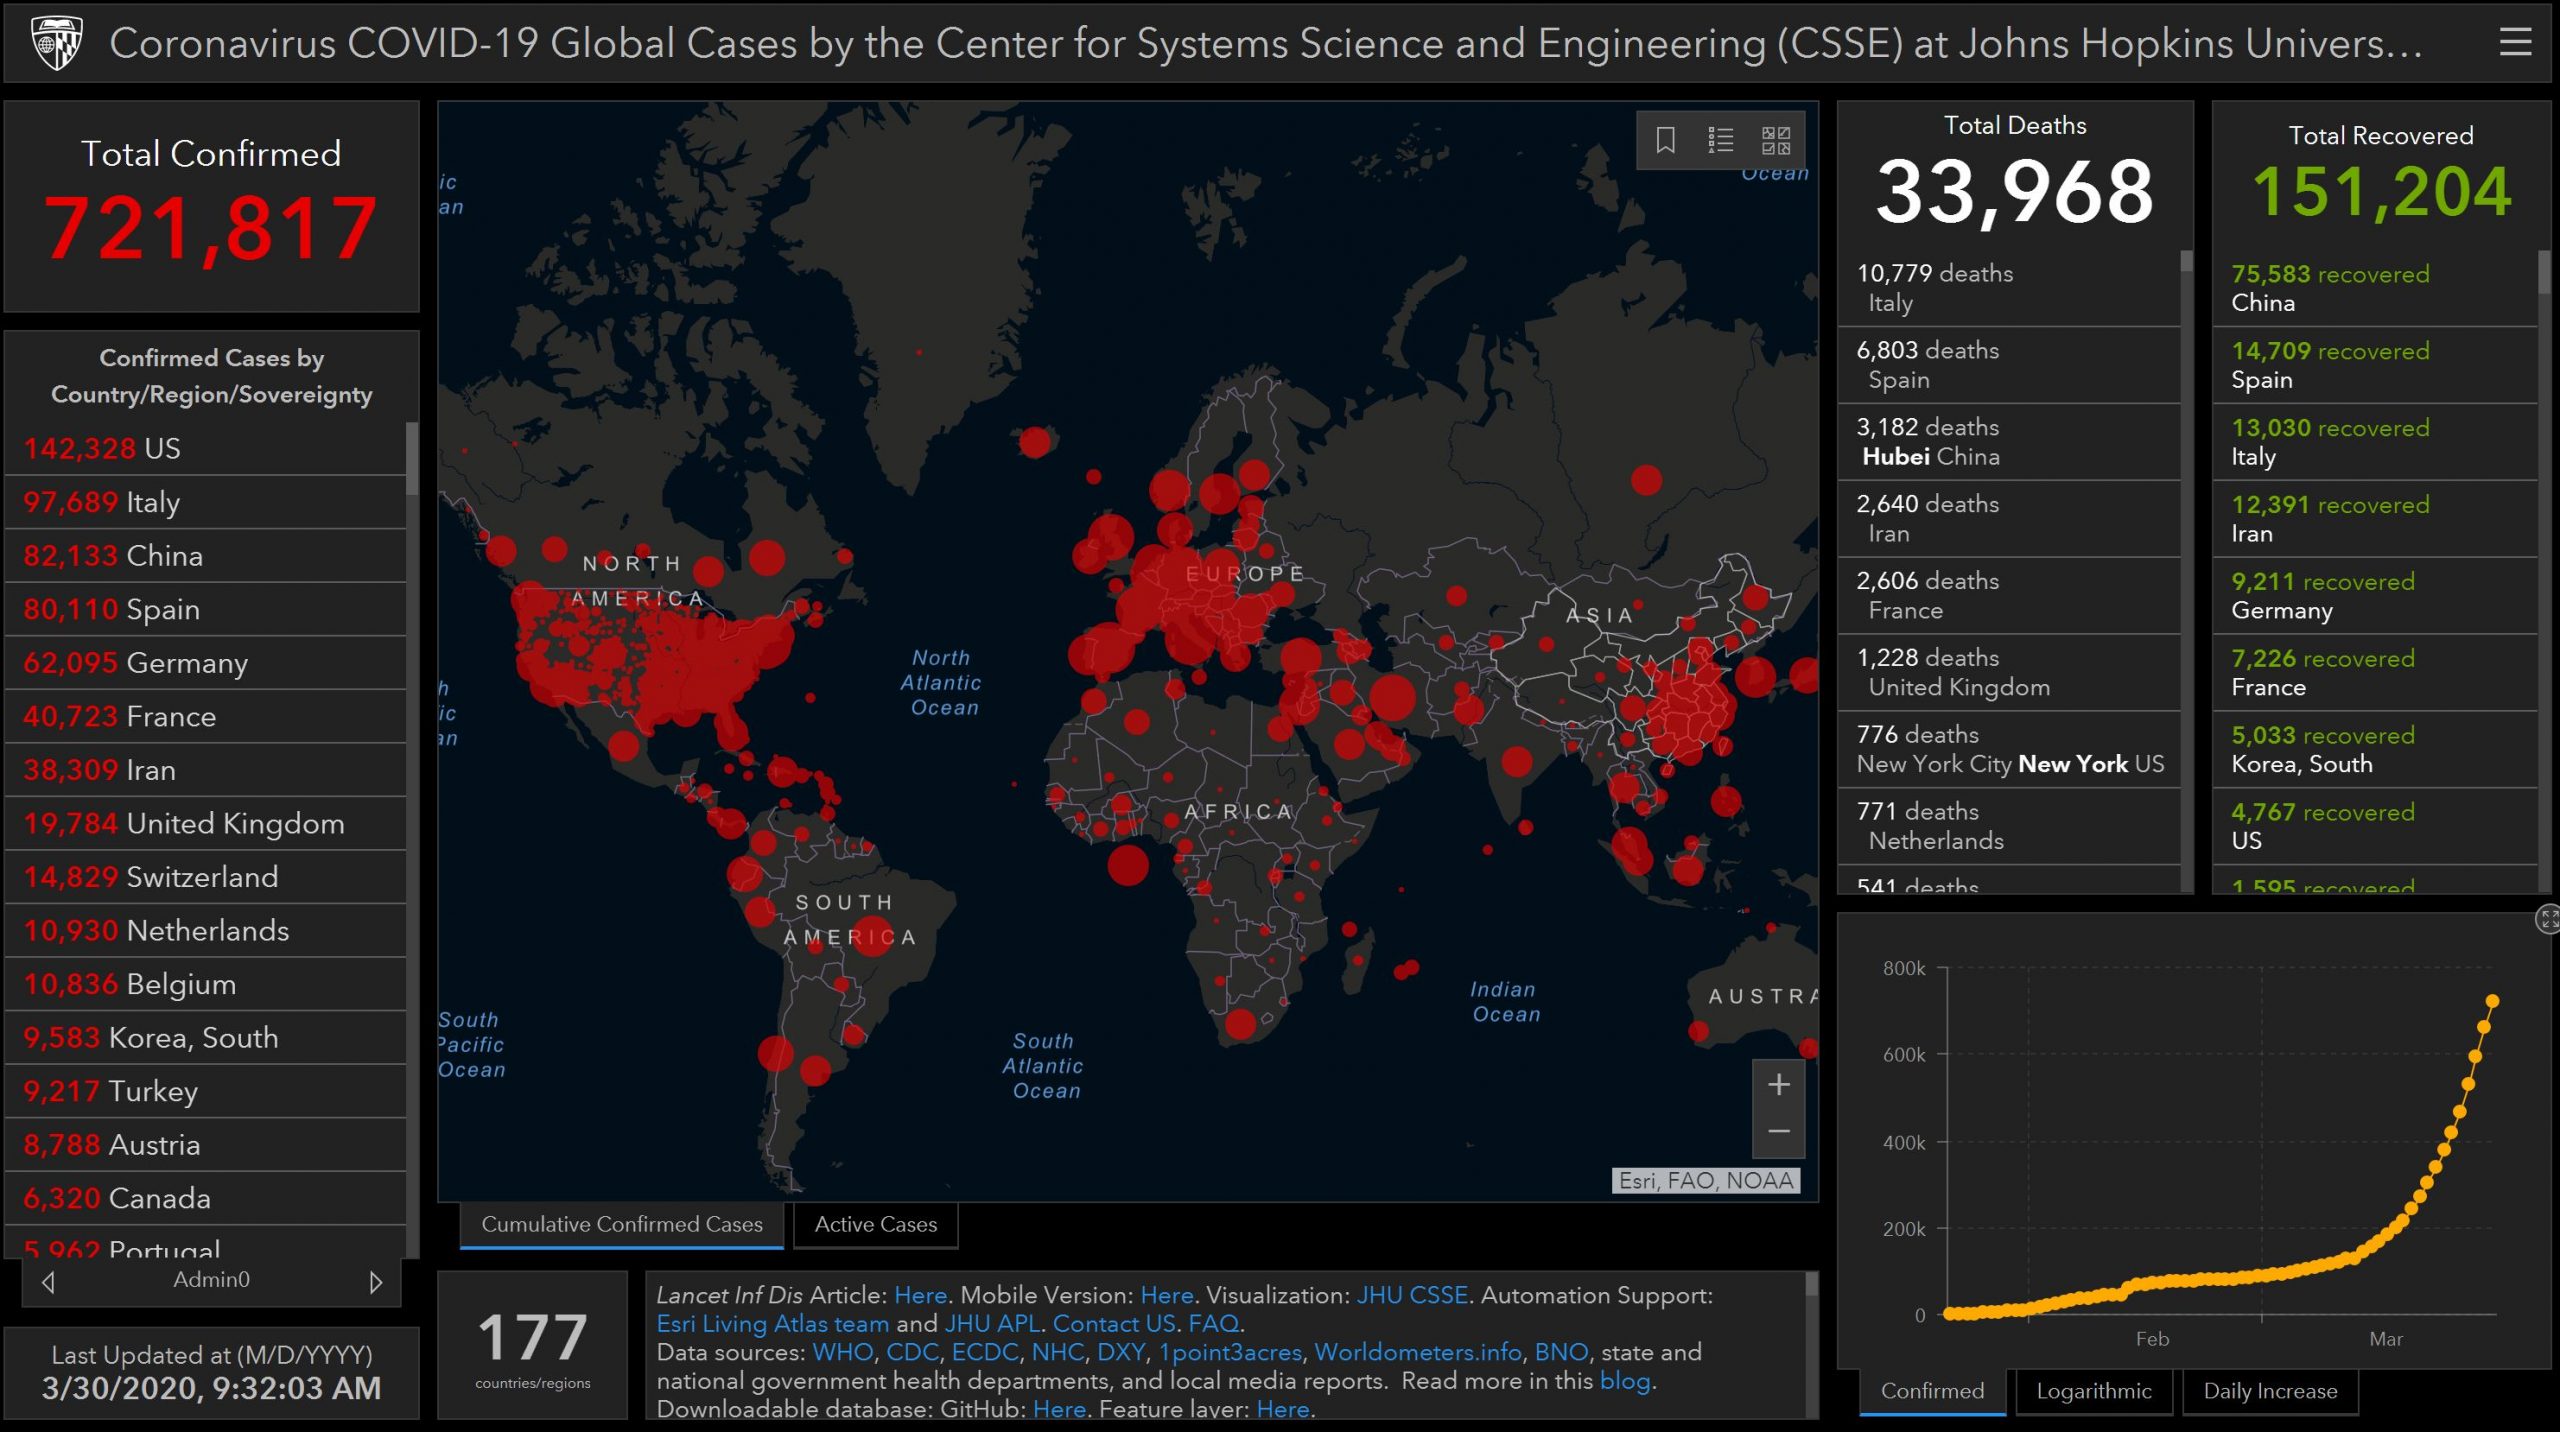Open the Worldometers.info data source link
Image resolution: width=2560 pixels, height=1432 pixels.
point(1417,1352)
